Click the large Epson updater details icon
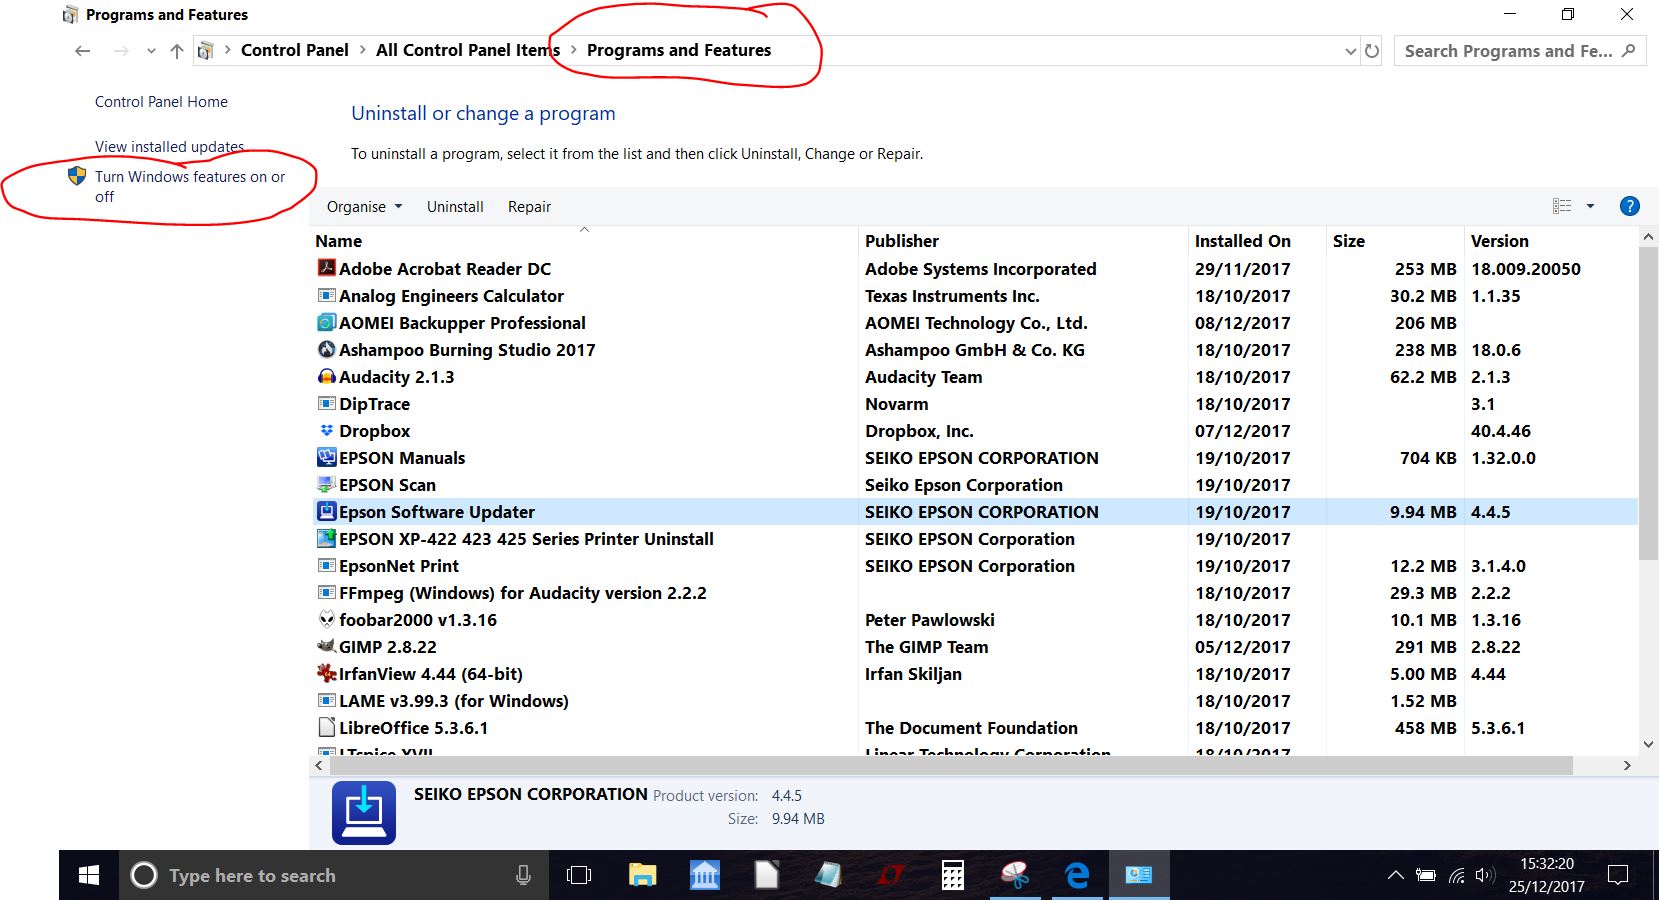 364,813
